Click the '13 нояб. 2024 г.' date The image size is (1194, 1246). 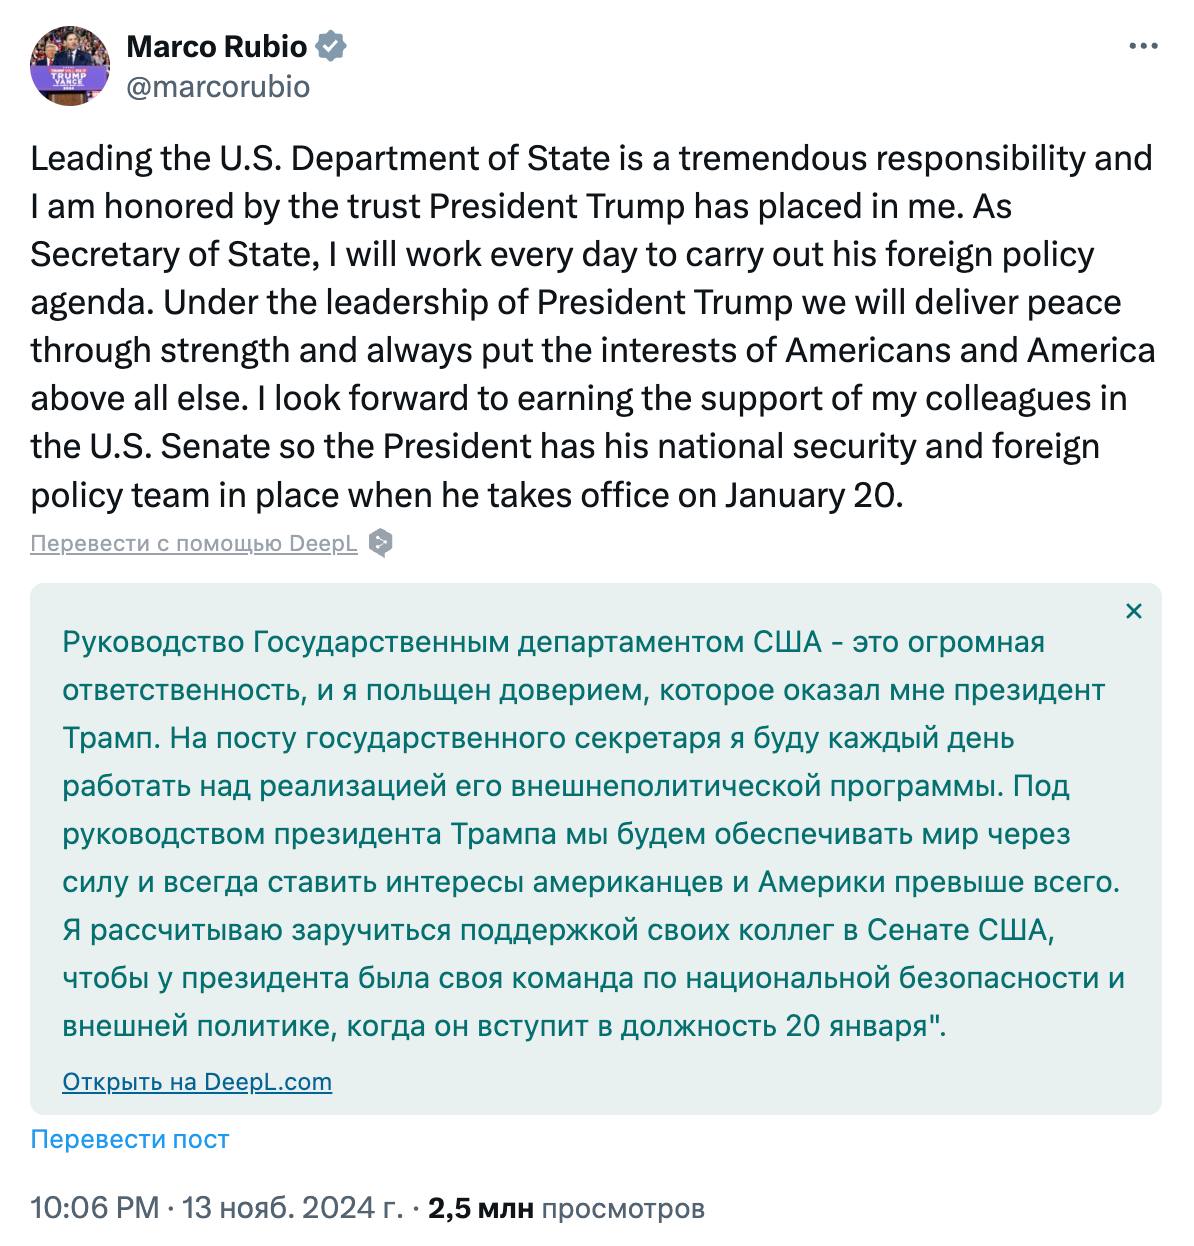tap(292, 1208)
